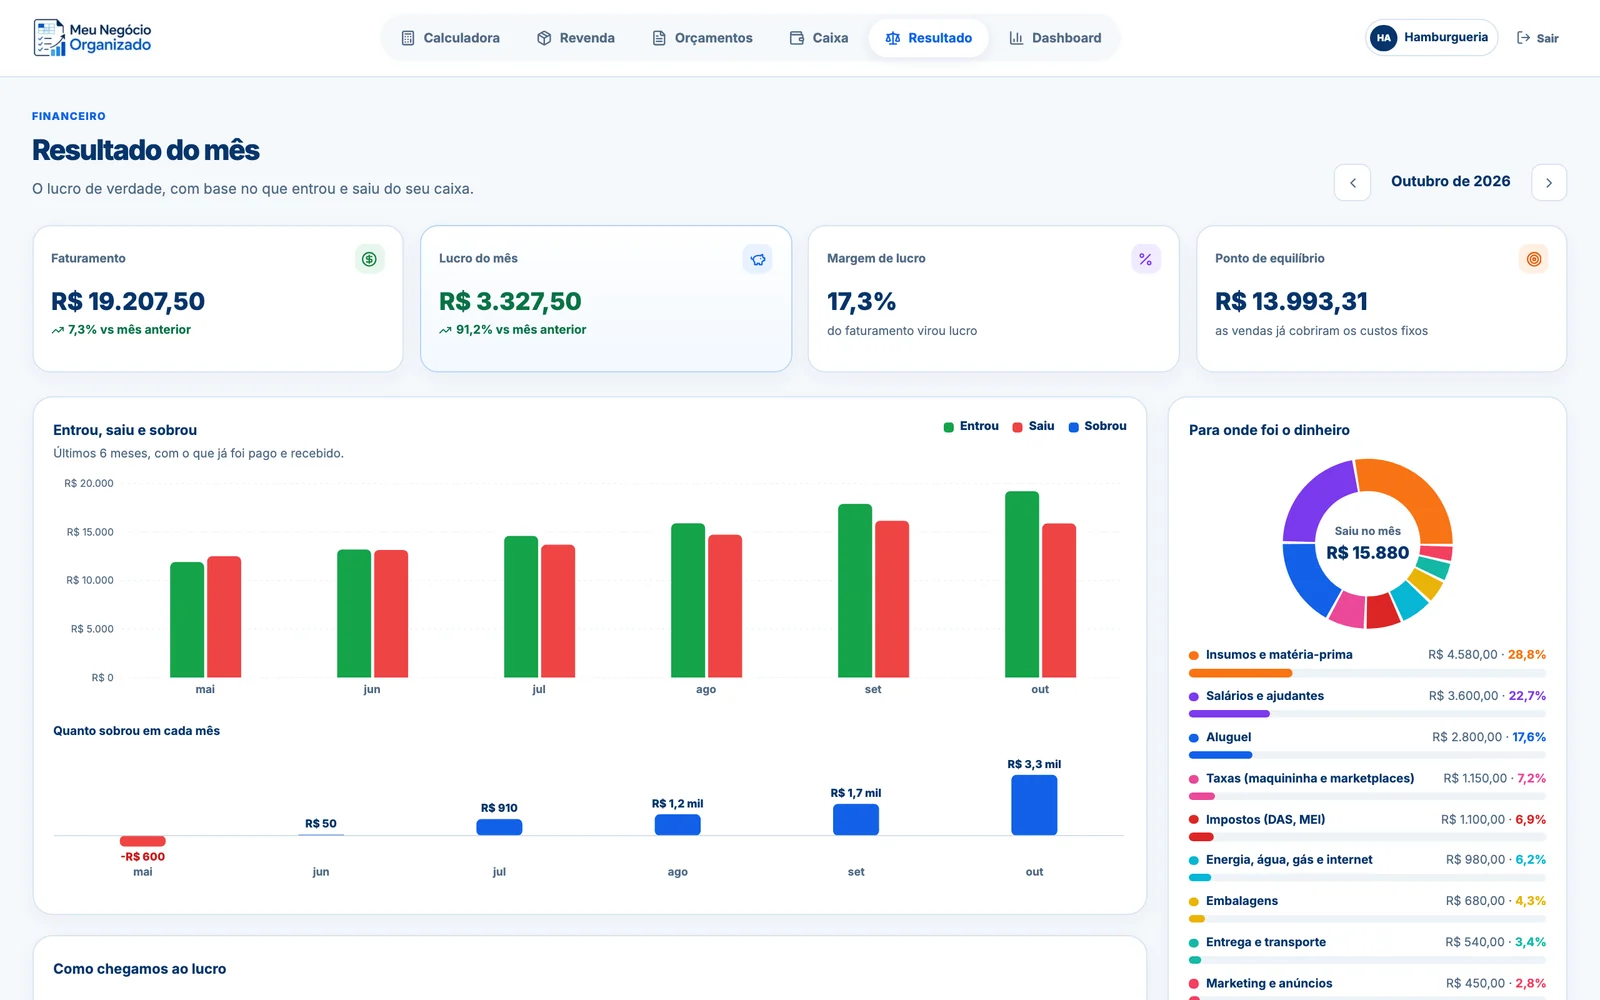Click the HA avatar badge
Image resolution: width=1600 pixels, height=1000 pixels.
[x=1384, y=38]
